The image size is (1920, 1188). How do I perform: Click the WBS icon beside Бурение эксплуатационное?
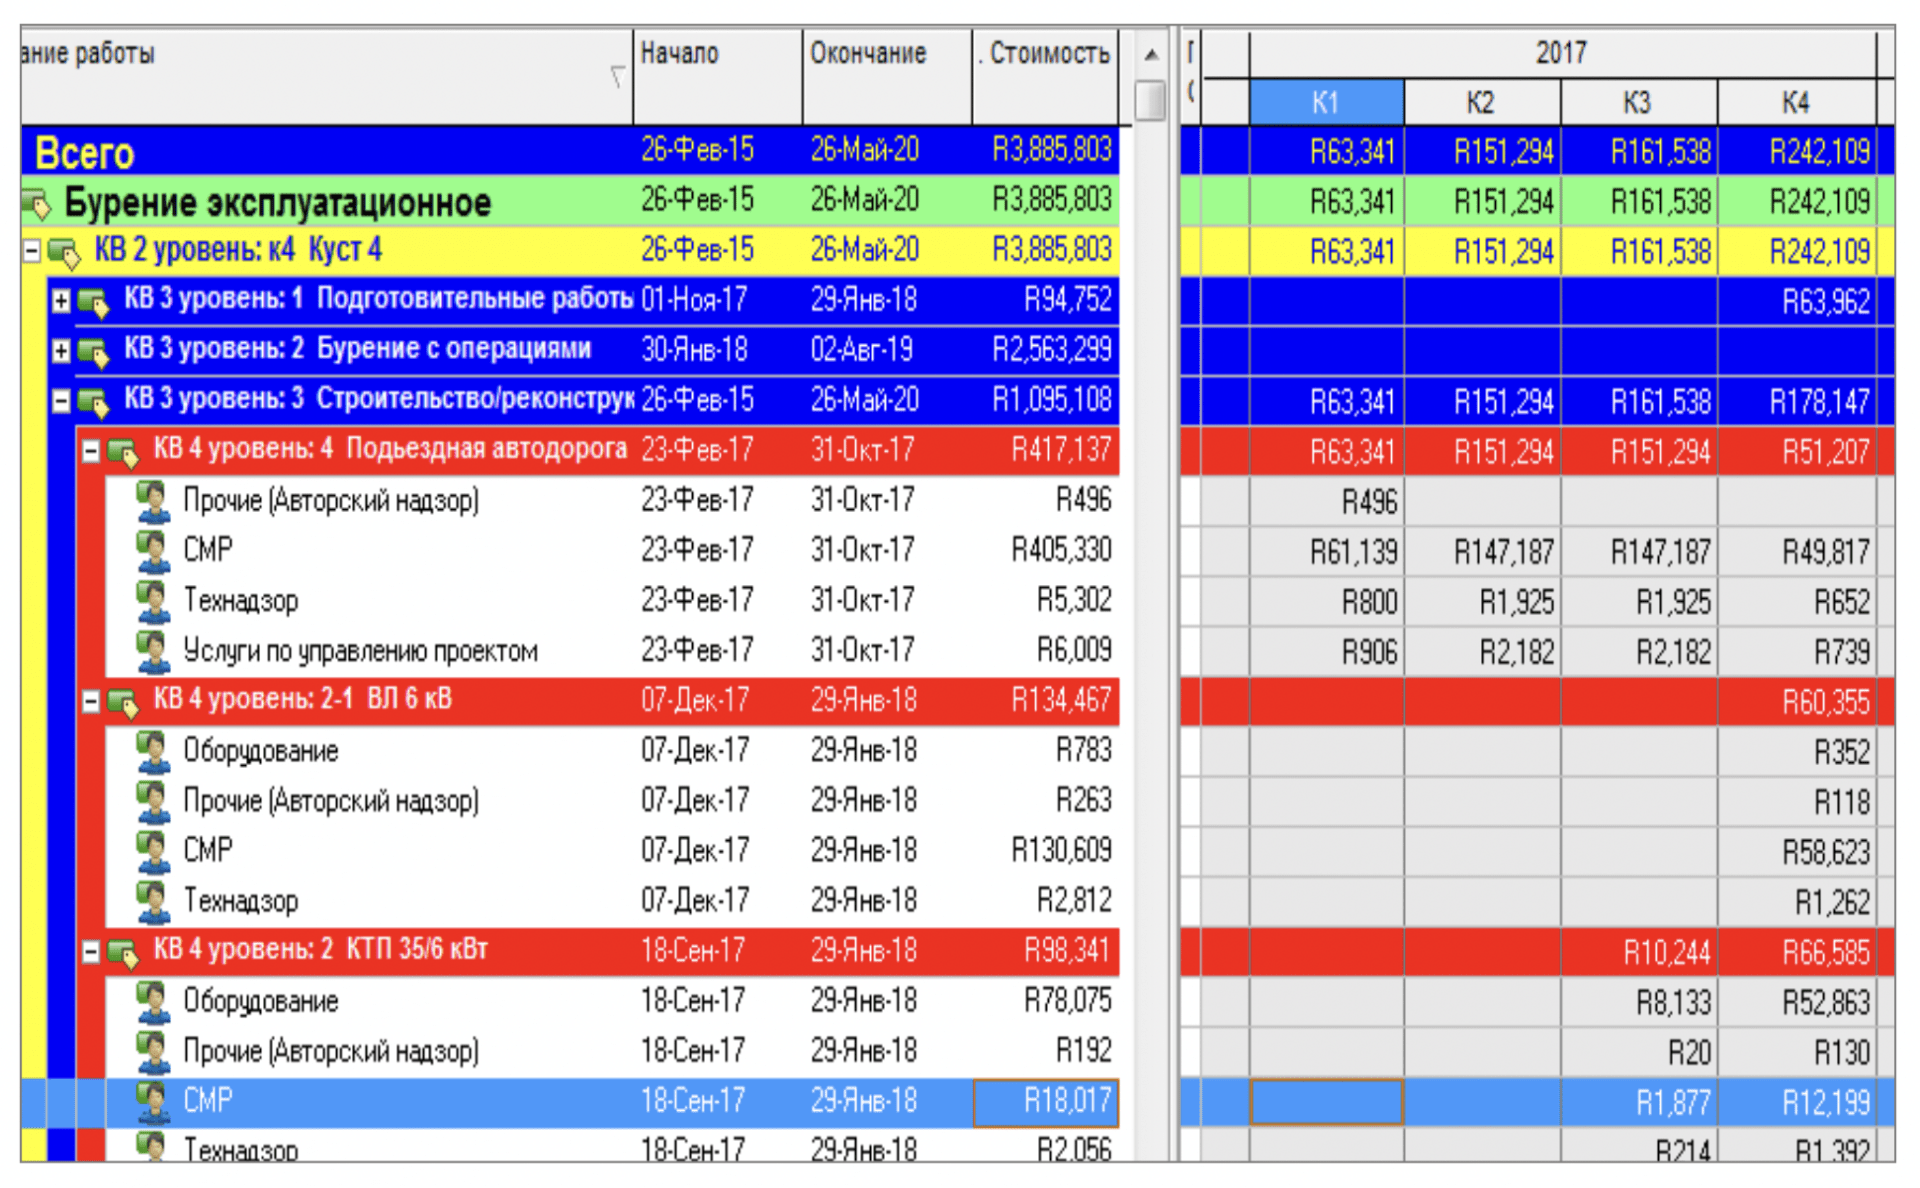tap(37, 203)
